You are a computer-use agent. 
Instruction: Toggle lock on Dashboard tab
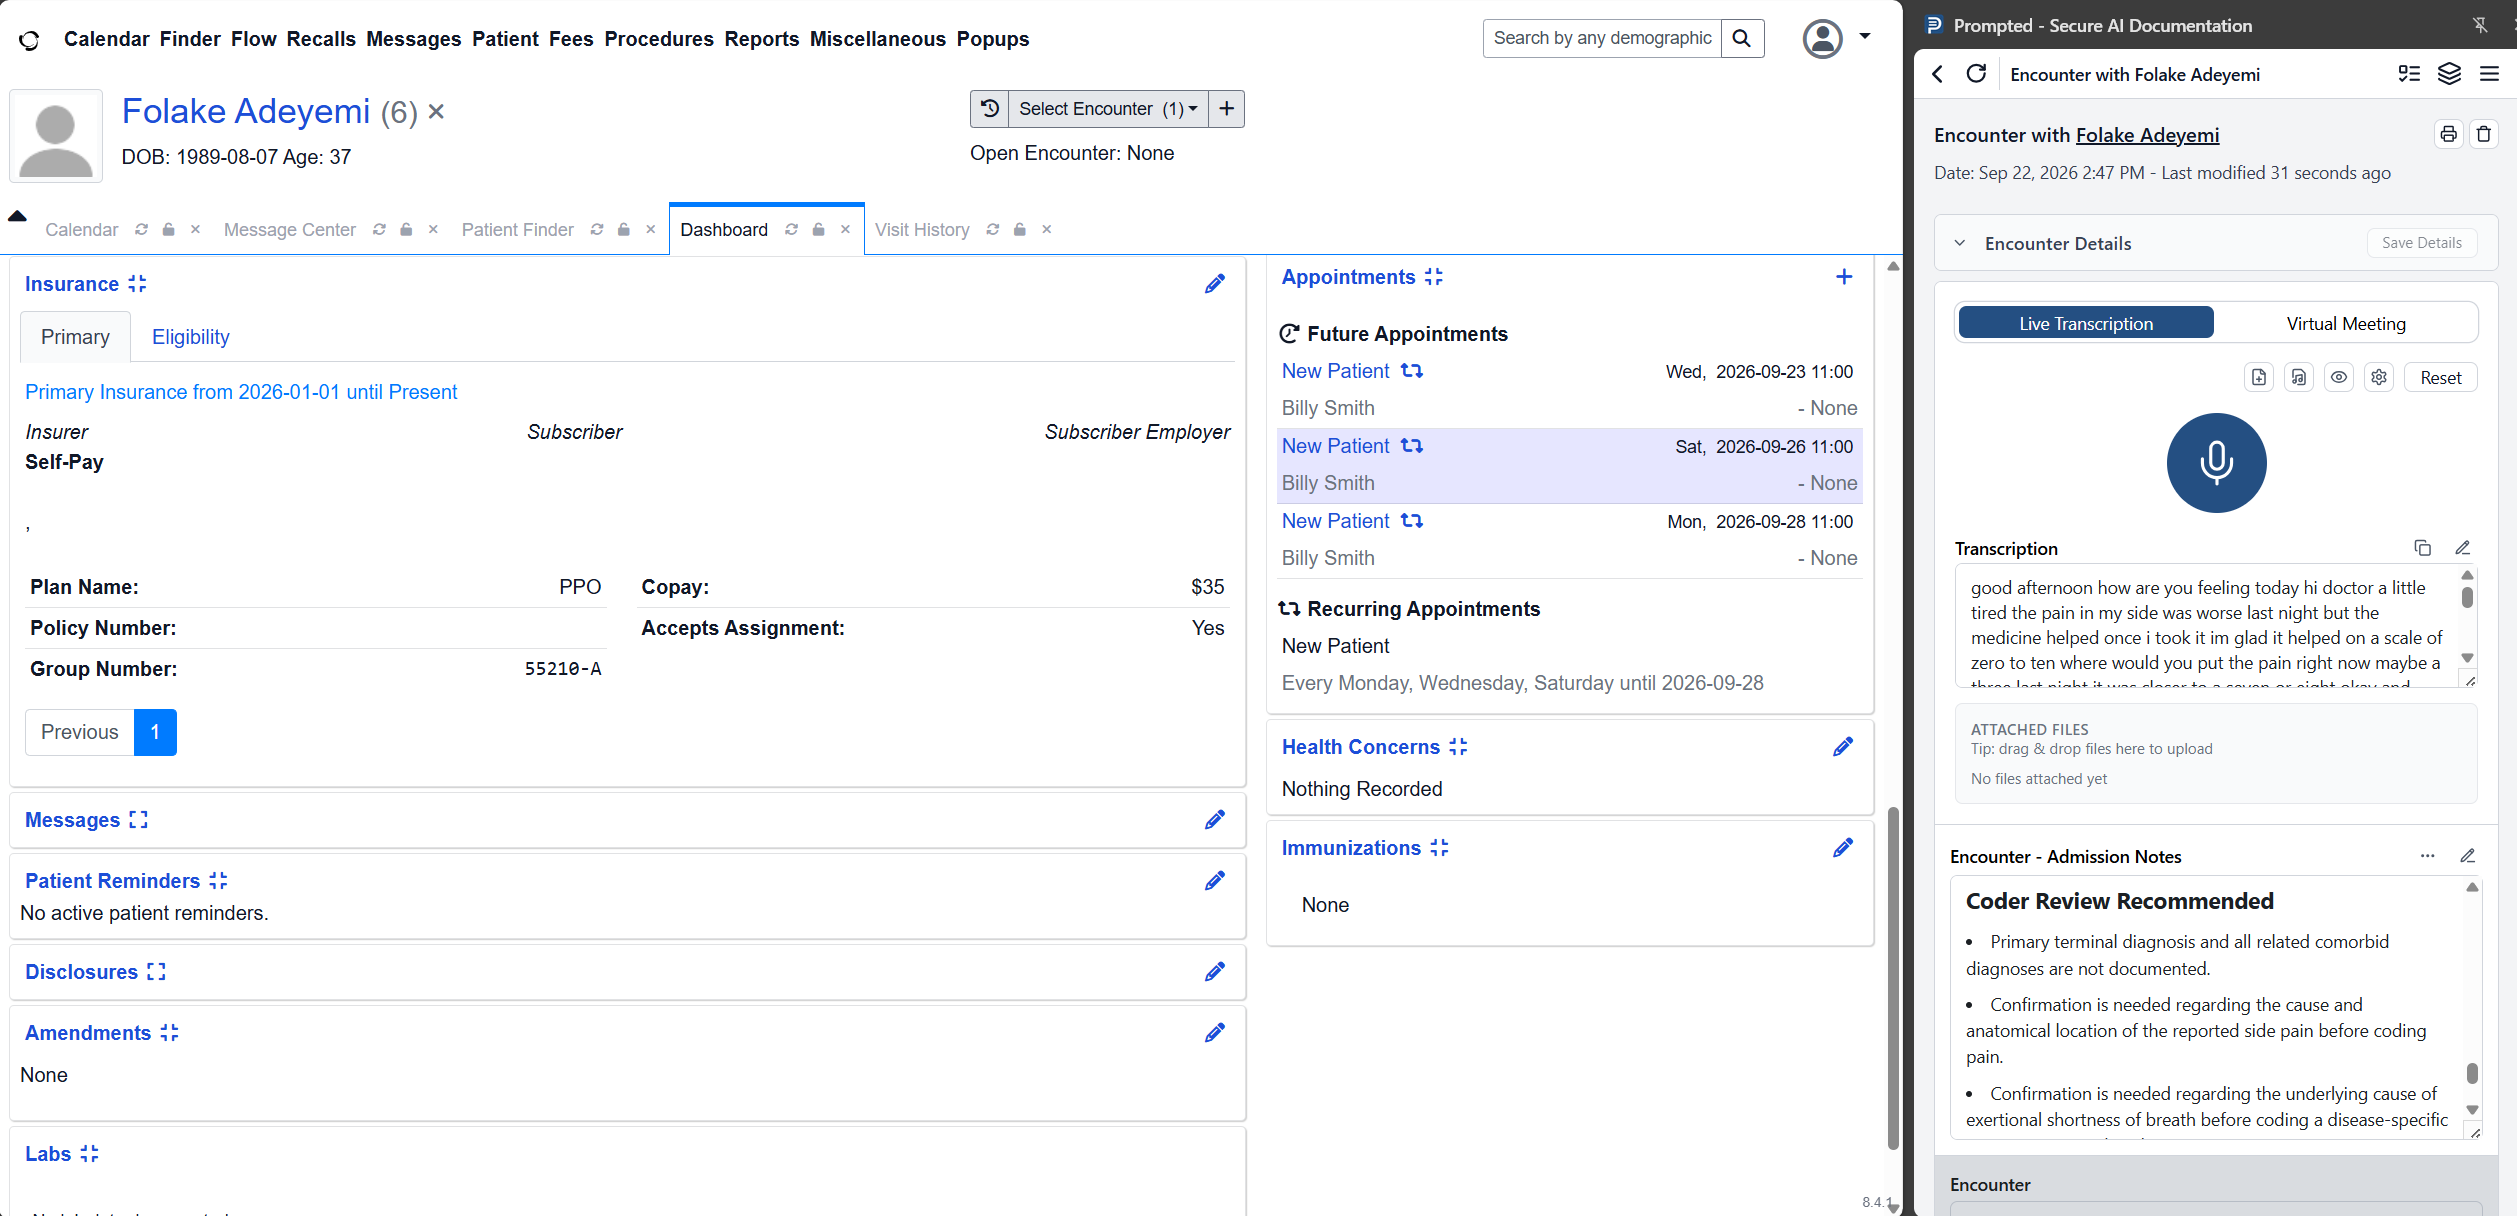(x=819, y=230)
